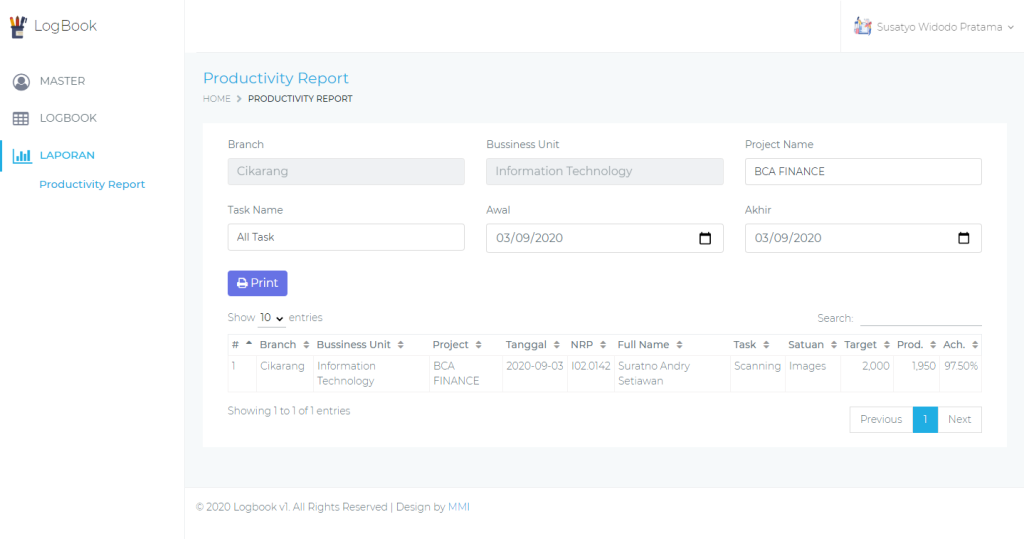Click the MASTER user circle icon

coord(21,82)
